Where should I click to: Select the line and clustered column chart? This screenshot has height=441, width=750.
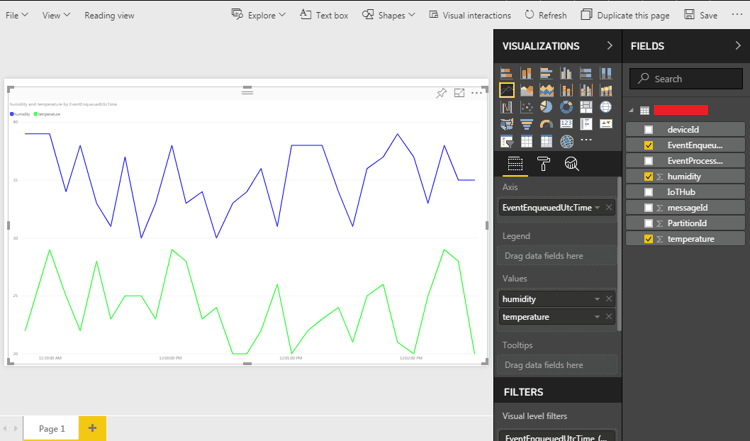pyautogui.click(x=586, y=90)
